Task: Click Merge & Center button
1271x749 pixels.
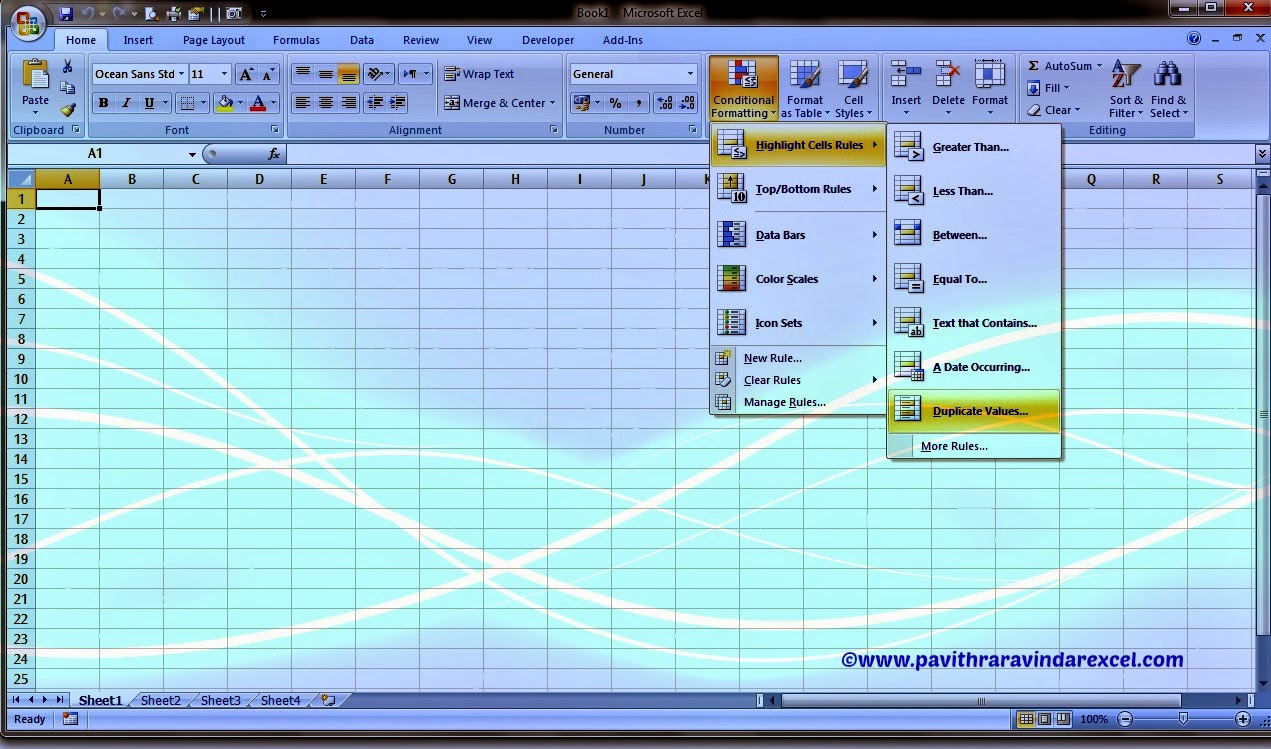Action: [499, 103]
